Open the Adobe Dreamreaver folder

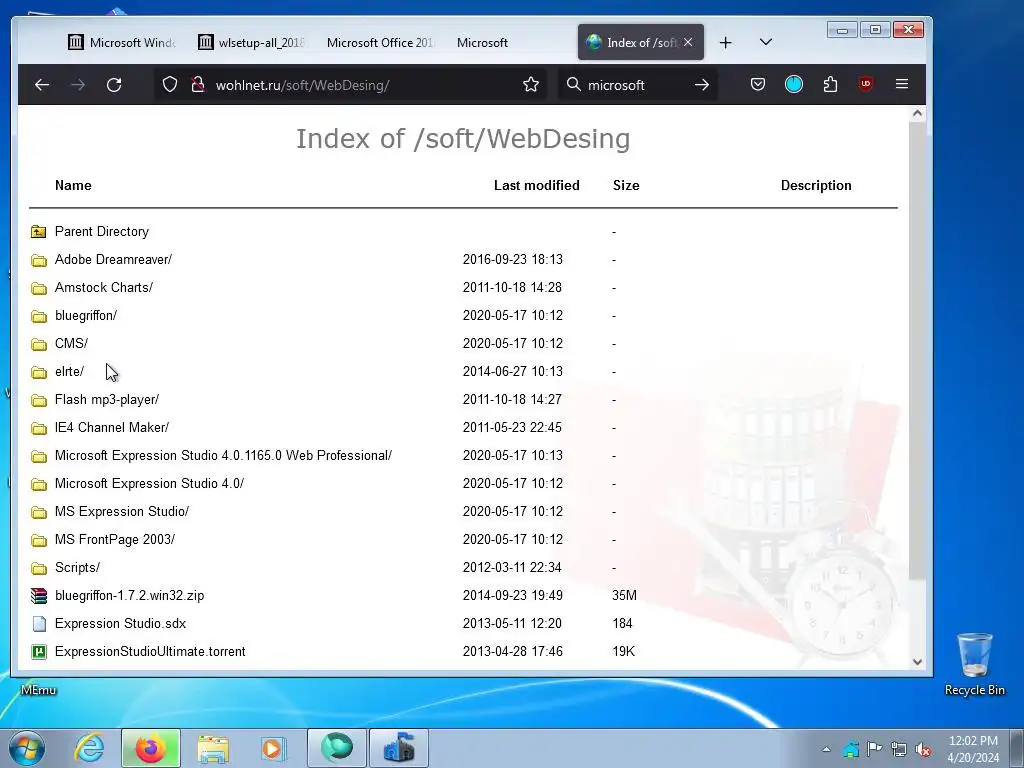coord(113,260)
